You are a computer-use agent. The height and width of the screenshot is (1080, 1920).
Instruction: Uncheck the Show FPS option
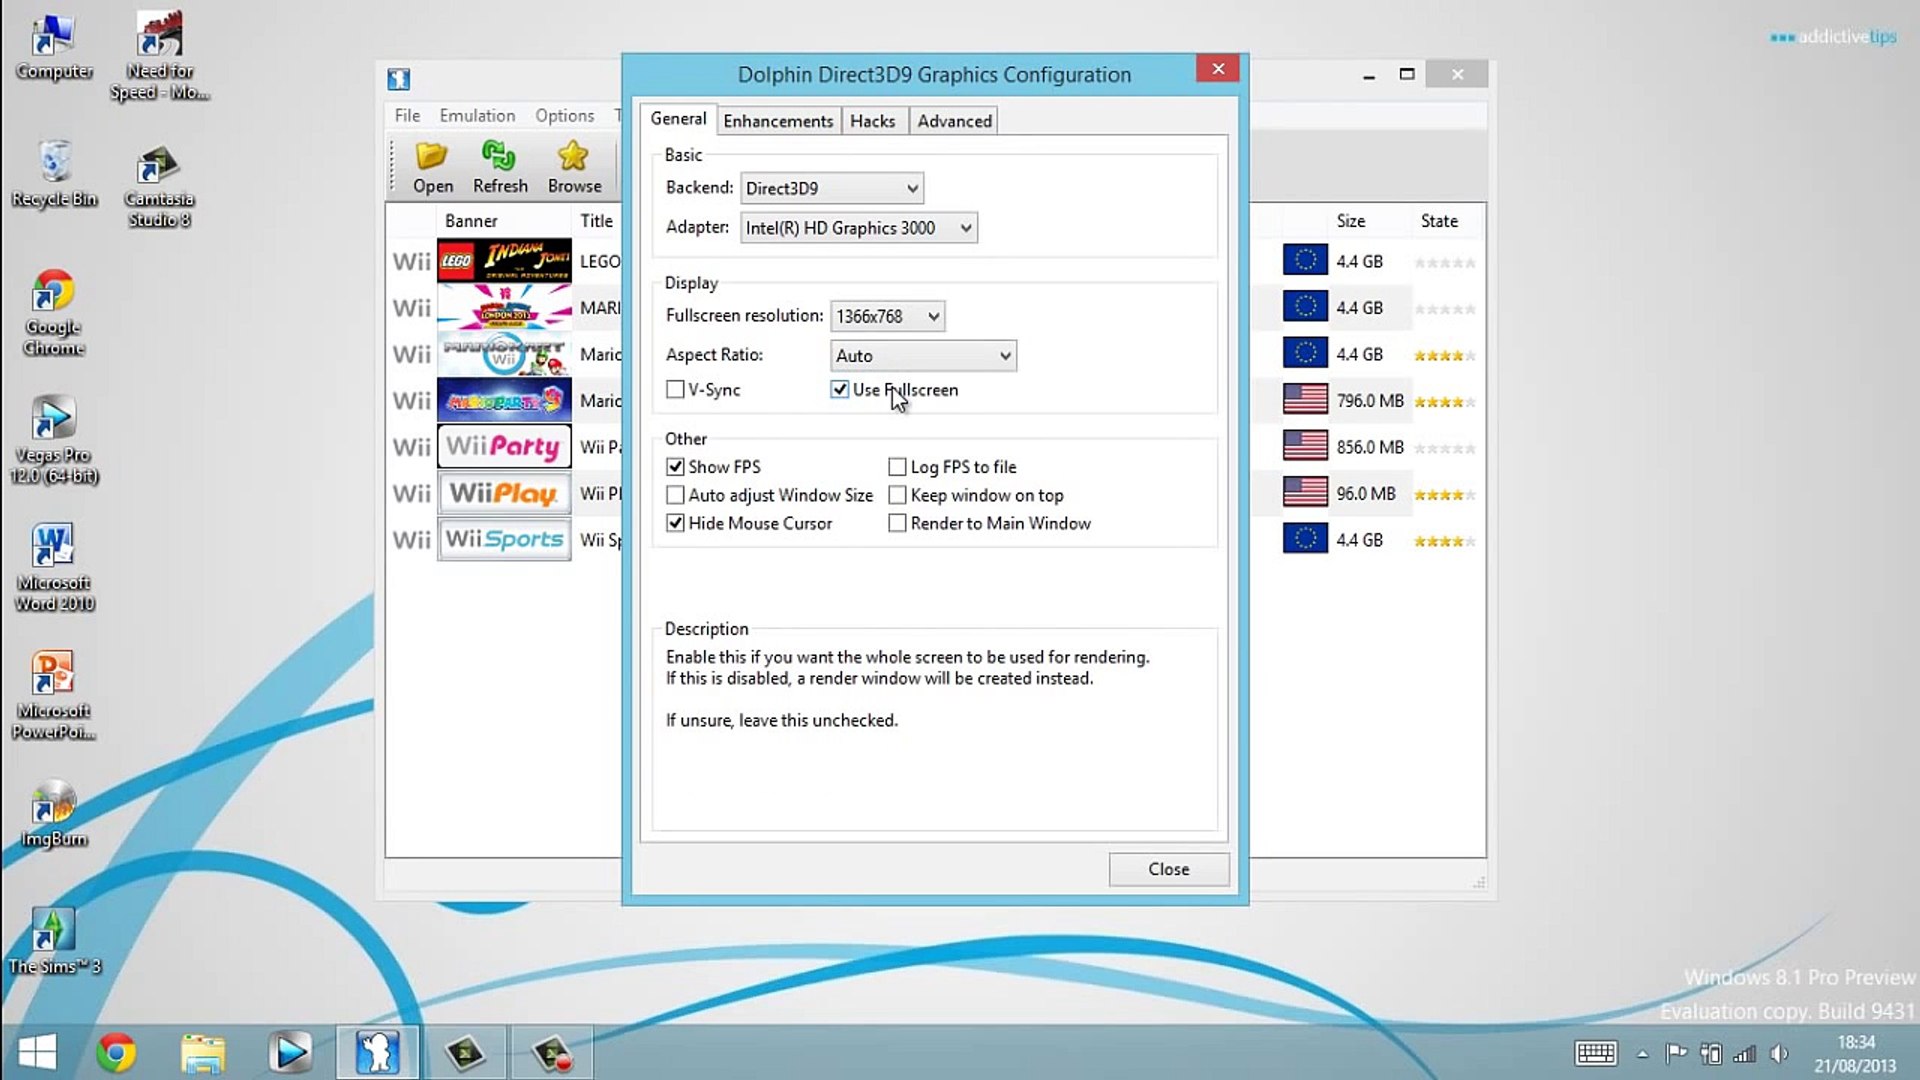676,467
